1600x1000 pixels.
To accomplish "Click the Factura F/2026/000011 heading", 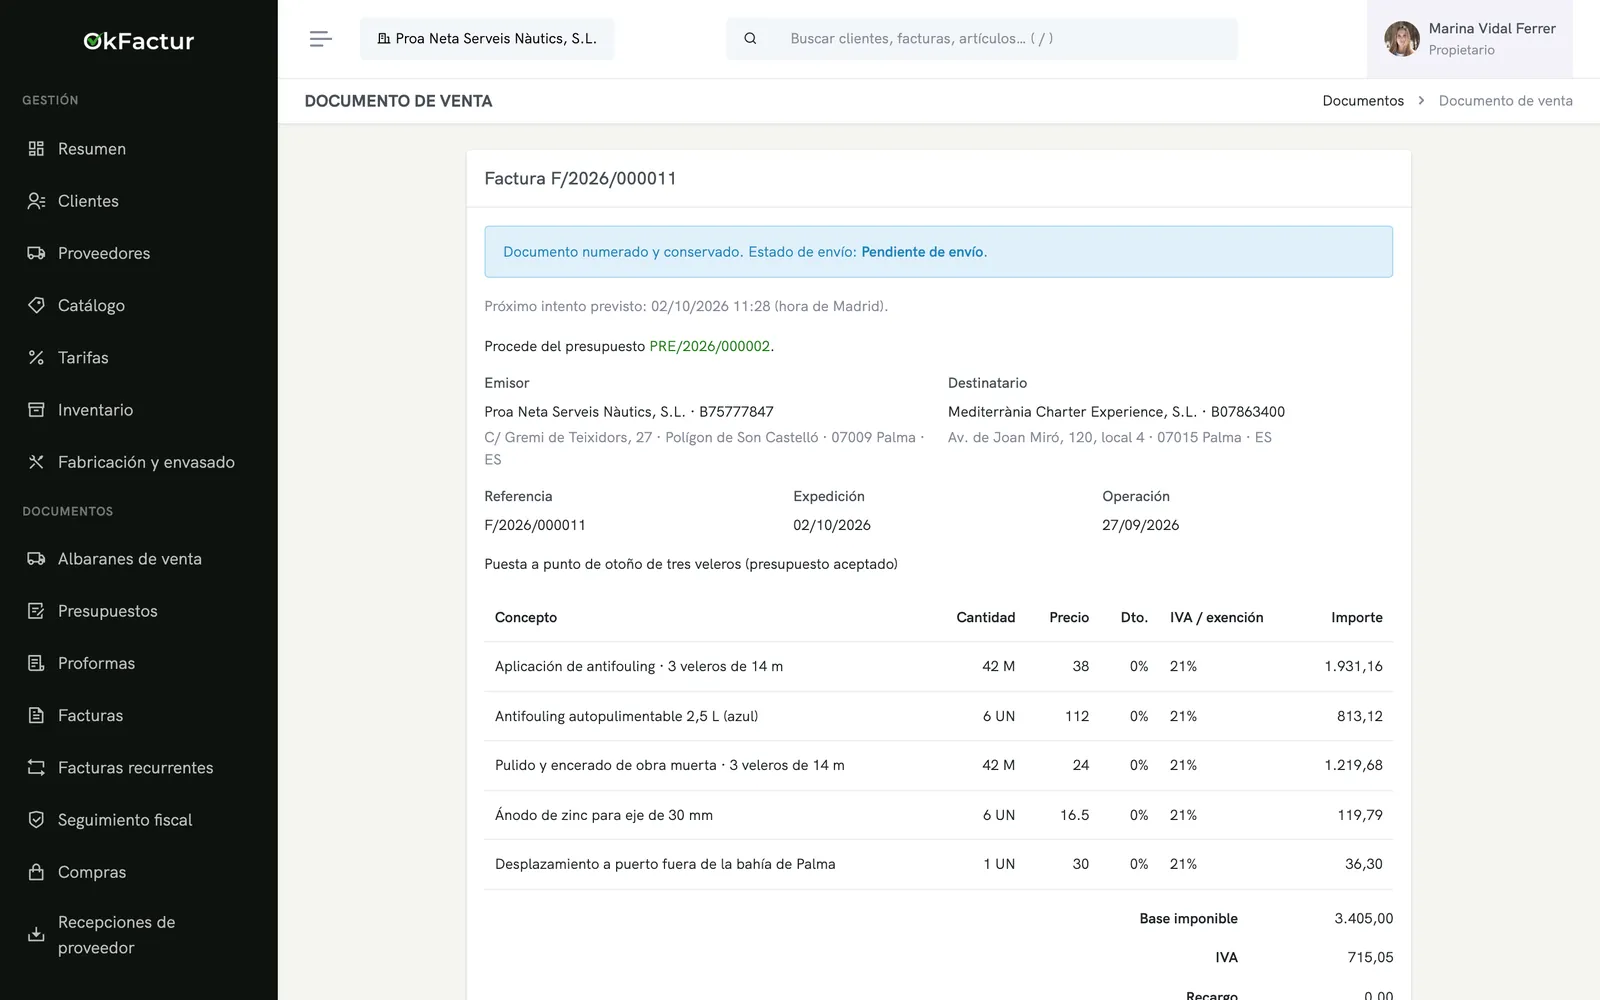I will point(580,178).
